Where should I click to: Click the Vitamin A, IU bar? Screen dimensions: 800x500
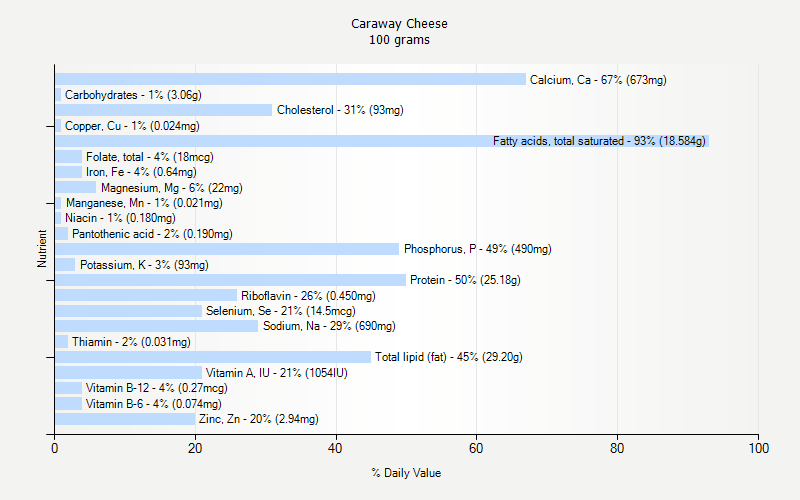click(x=129, y=373)
